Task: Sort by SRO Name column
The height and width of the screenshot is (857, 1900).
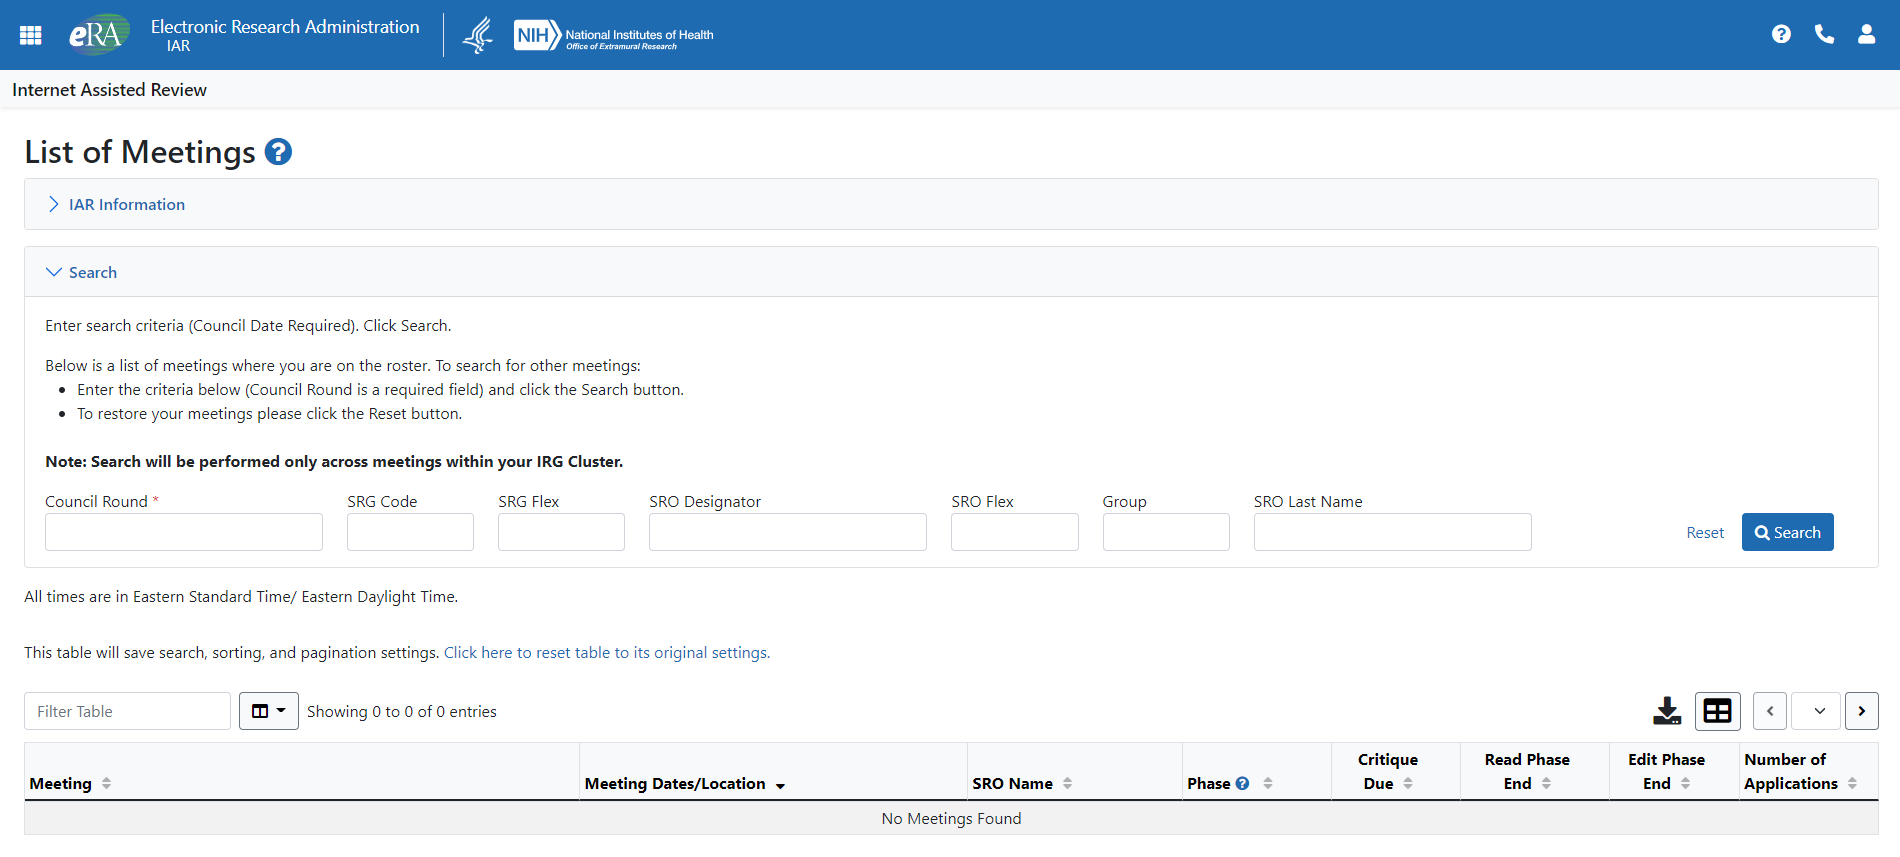Action: 1067,784
